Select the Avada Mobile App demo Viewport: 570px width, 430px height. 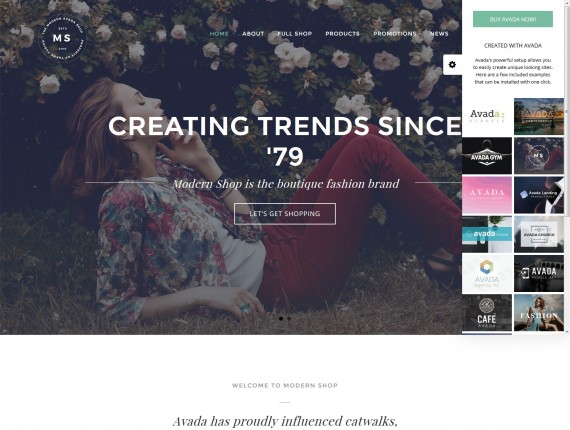pyautogui.click(x=539, y=273)
